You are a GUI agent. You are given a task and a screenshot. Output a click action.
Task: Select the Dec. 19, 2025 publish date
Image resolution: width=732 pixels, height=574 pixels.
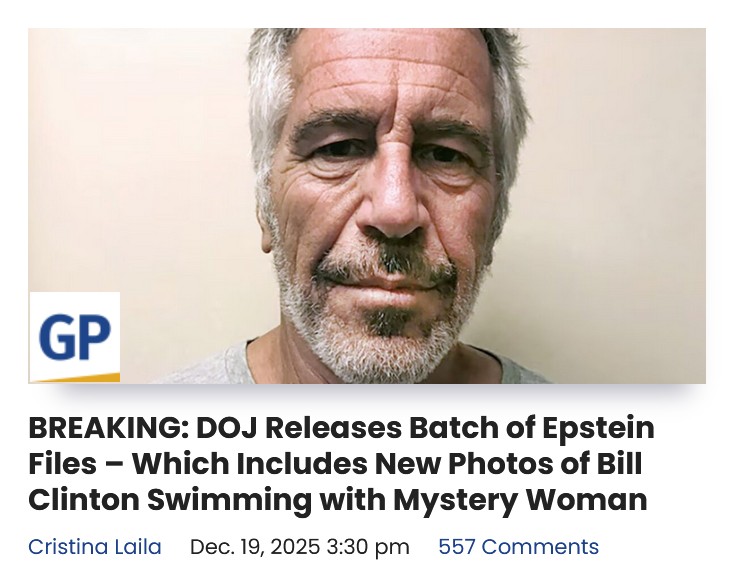click(x=255, y=546)
